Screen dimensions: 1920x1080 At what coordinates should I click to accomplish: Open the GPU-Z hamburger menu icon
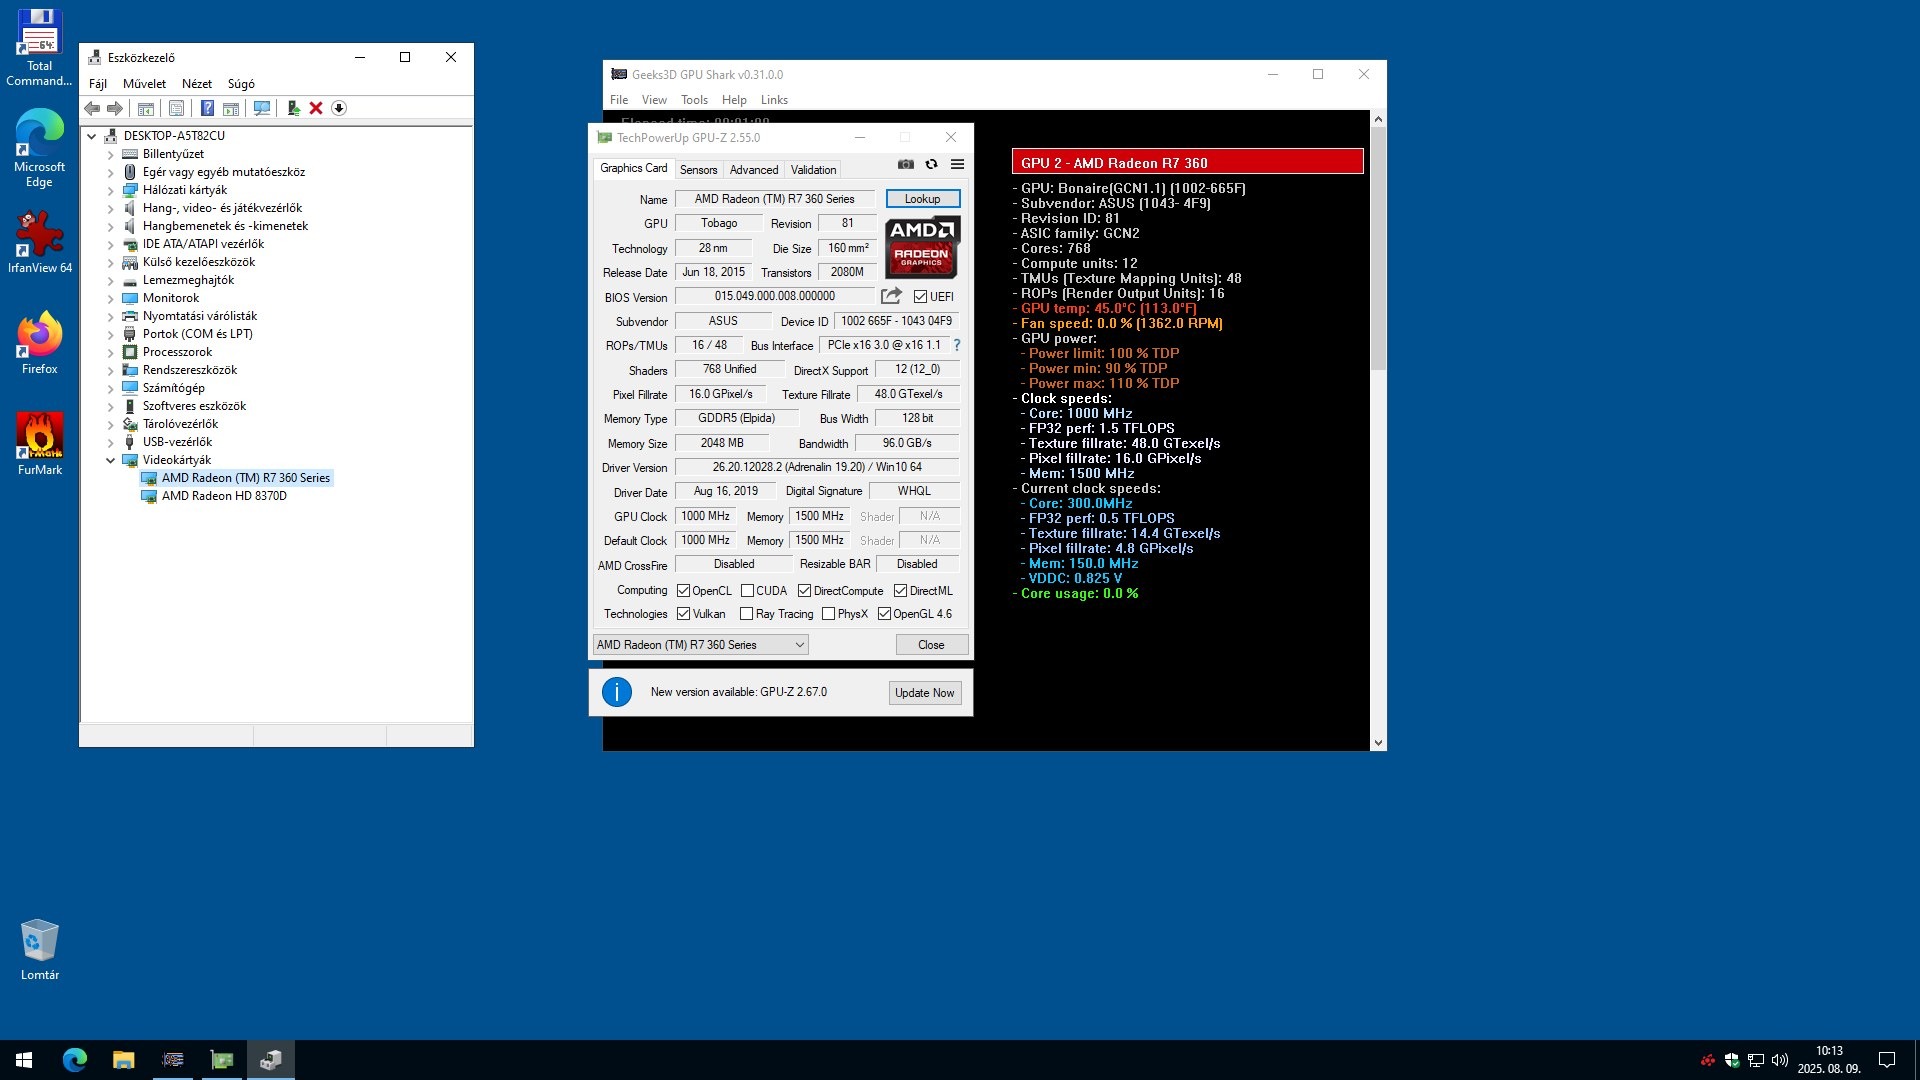pyautogui.click(x=957, y=164)
